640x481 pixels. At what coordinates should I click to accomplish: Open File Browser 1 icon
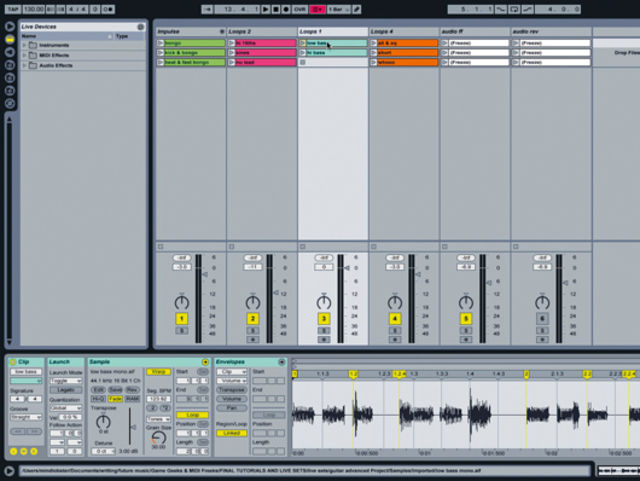pyautogui.click(x=10, y=65)
